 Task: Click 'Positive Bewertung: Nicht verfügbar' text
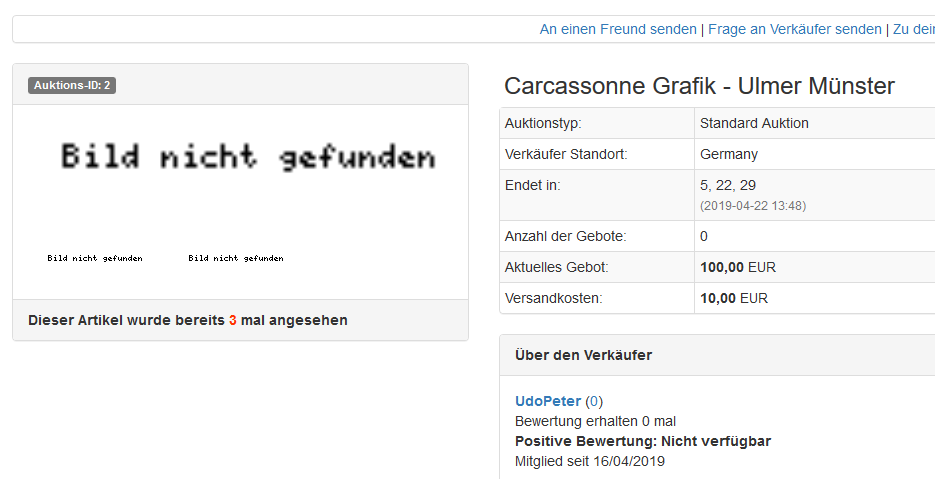click(x=642, y=441)
